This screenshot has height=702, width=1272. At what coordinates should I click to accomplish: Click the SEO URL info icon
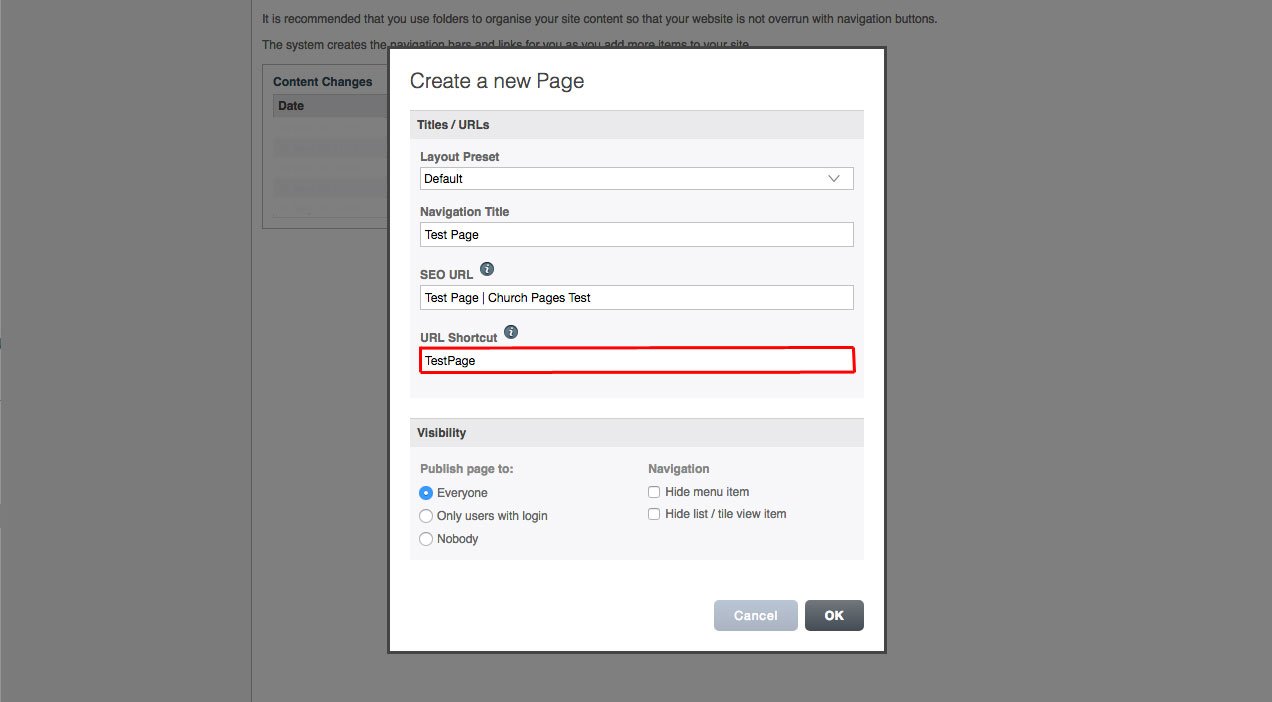tap(487, 269)
